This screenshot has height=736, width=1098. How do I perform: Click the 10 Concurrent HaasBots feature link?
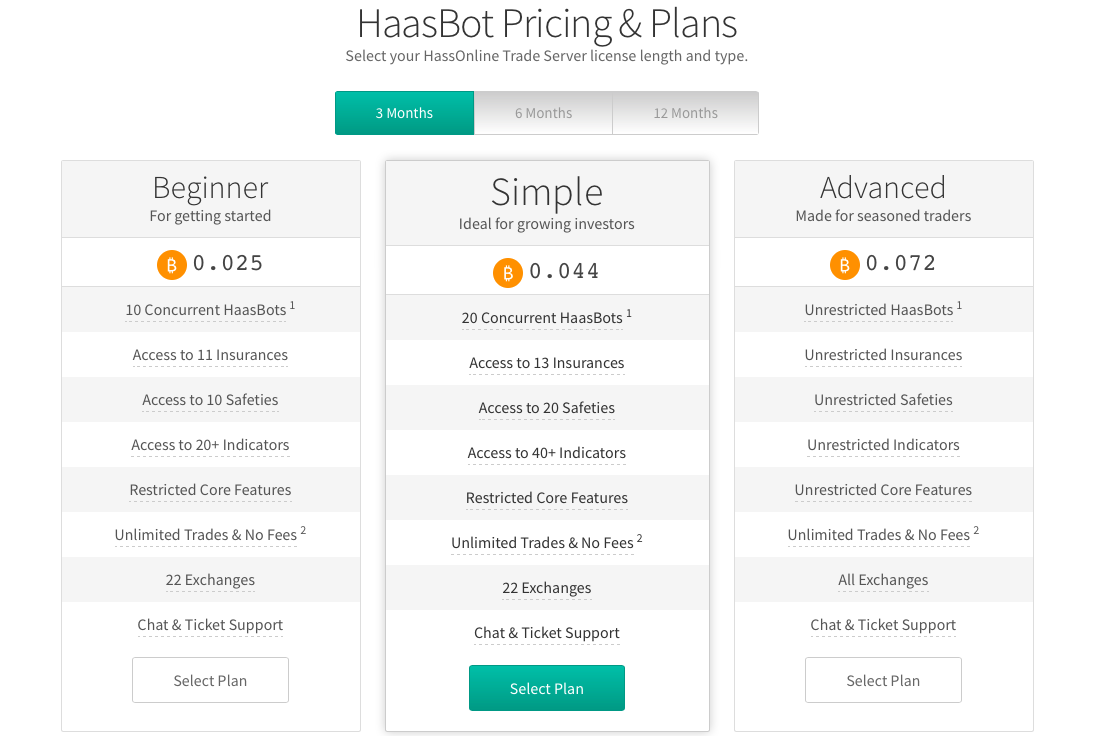(206, 310)
